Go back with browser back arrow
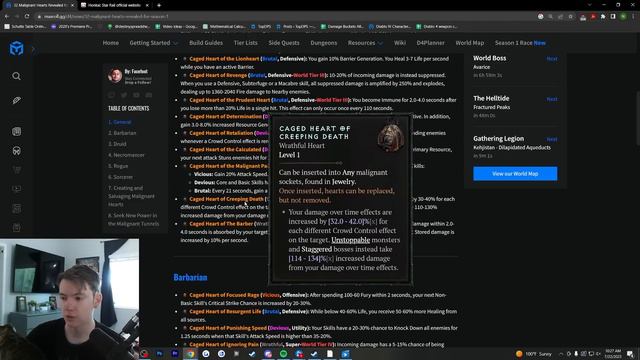This screenshot has width=640, height=360. coord(7,16)
